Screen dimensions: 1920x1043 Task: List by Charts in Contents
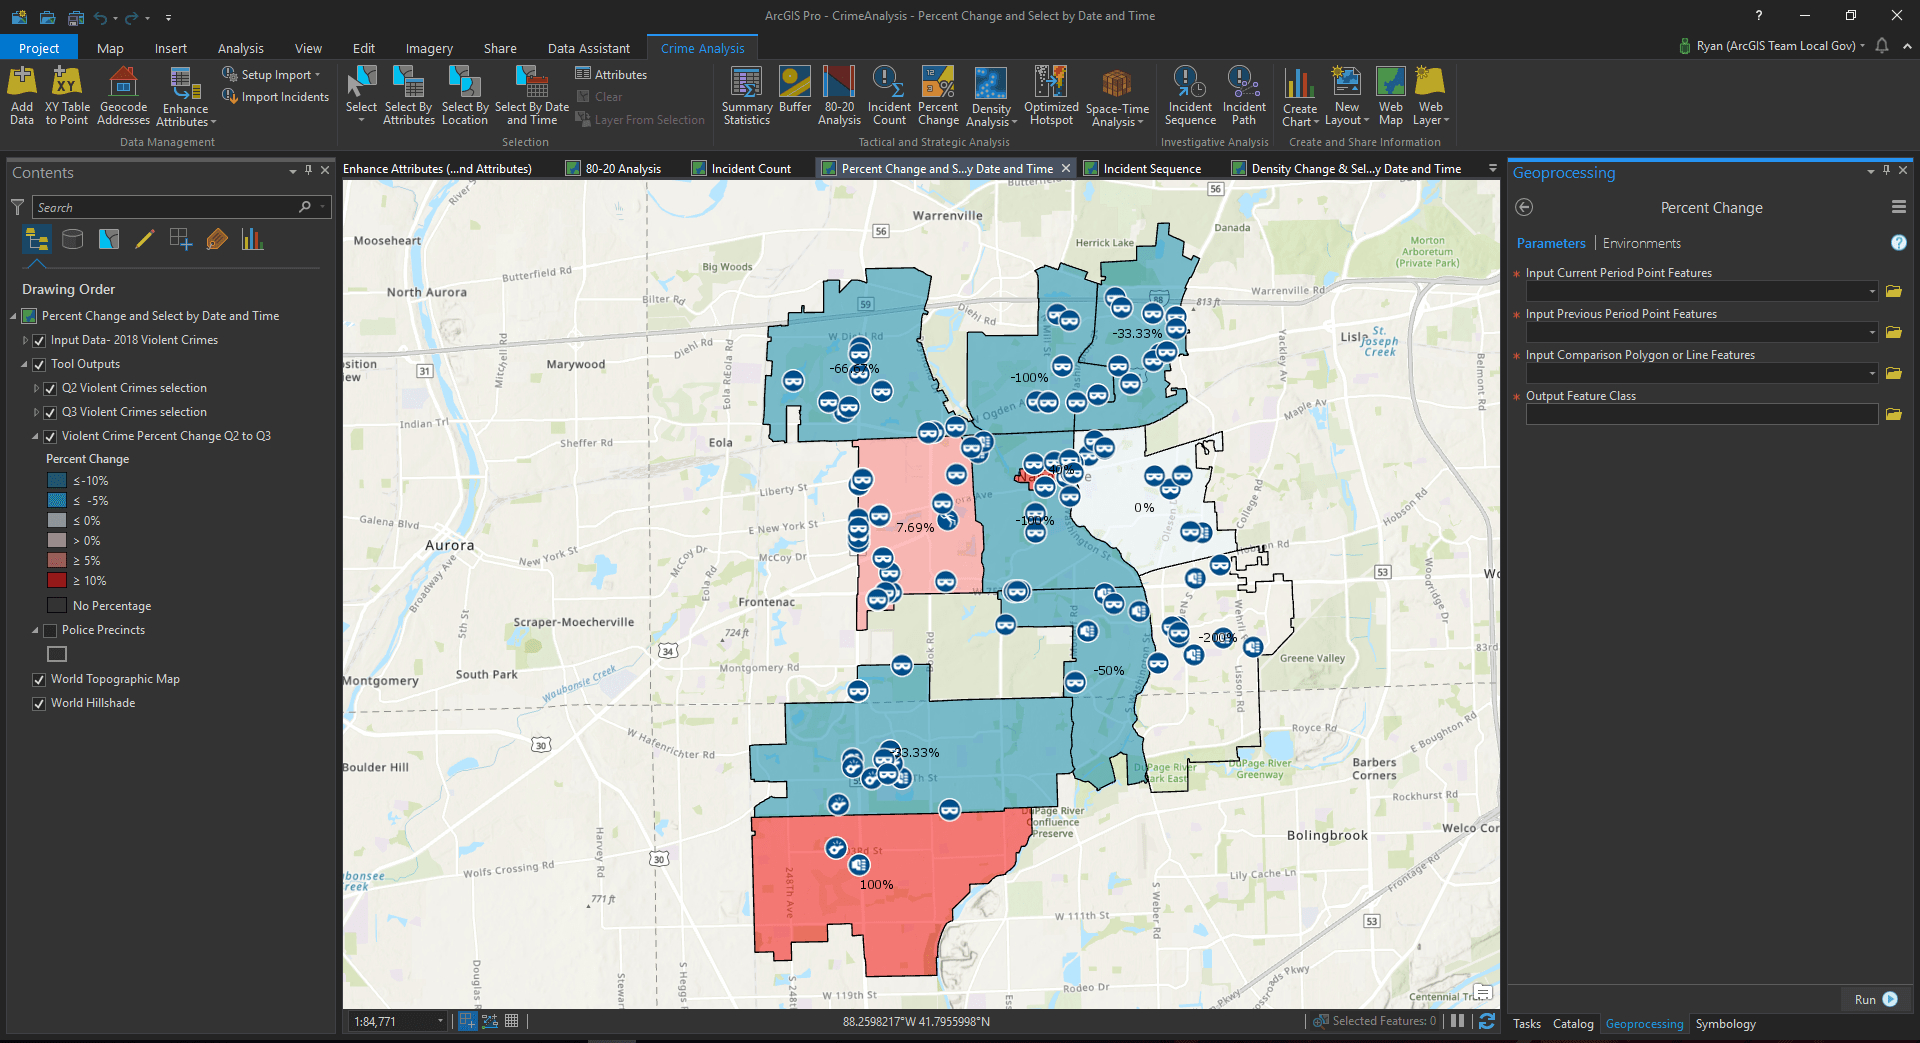[x=253, y=239]
